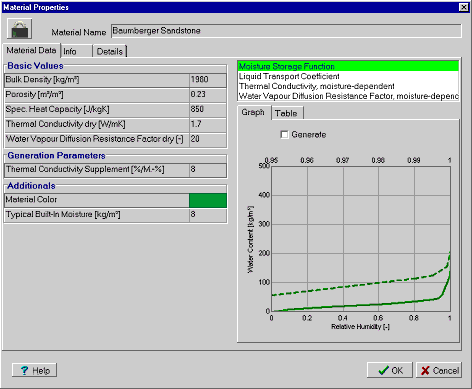Click the green Material Color swatch
Screen dimensions: 472x389
208,200
